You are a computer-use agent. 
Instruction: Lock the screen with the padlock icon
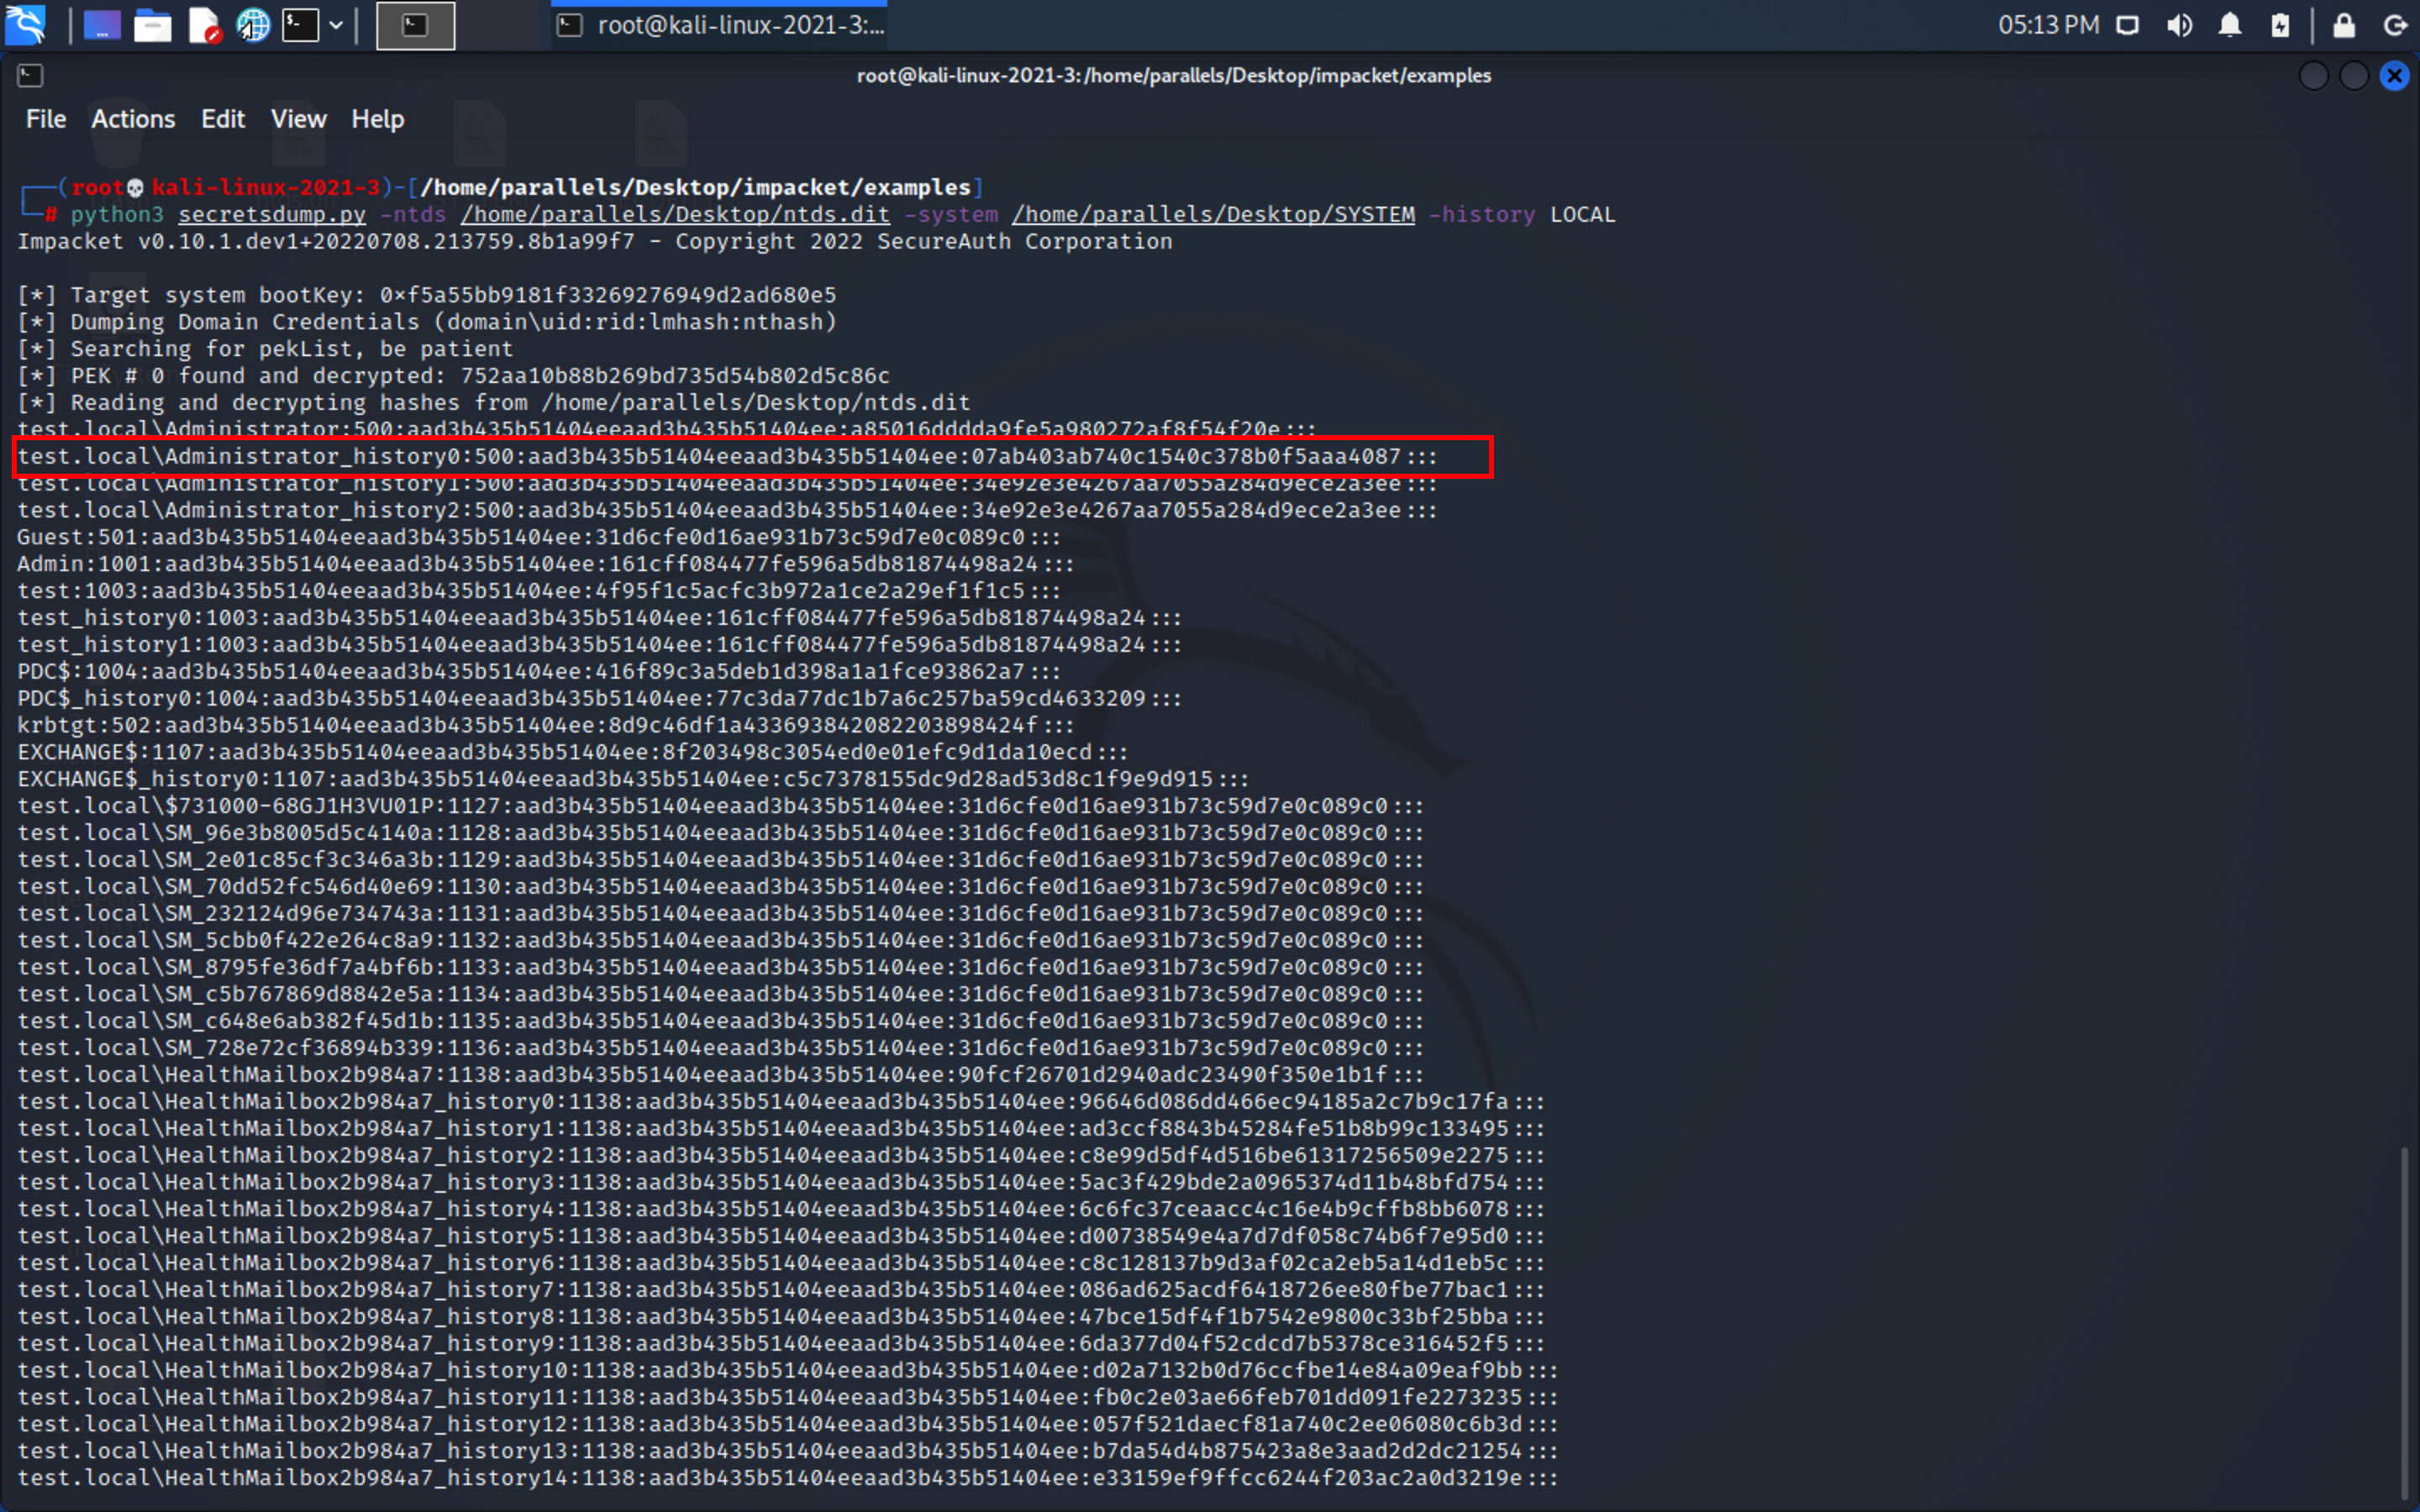2344,25
